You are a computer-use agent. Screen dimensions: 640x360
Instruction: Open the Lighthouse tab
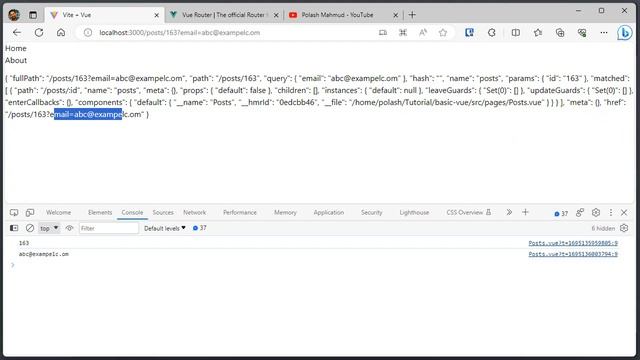414,213
